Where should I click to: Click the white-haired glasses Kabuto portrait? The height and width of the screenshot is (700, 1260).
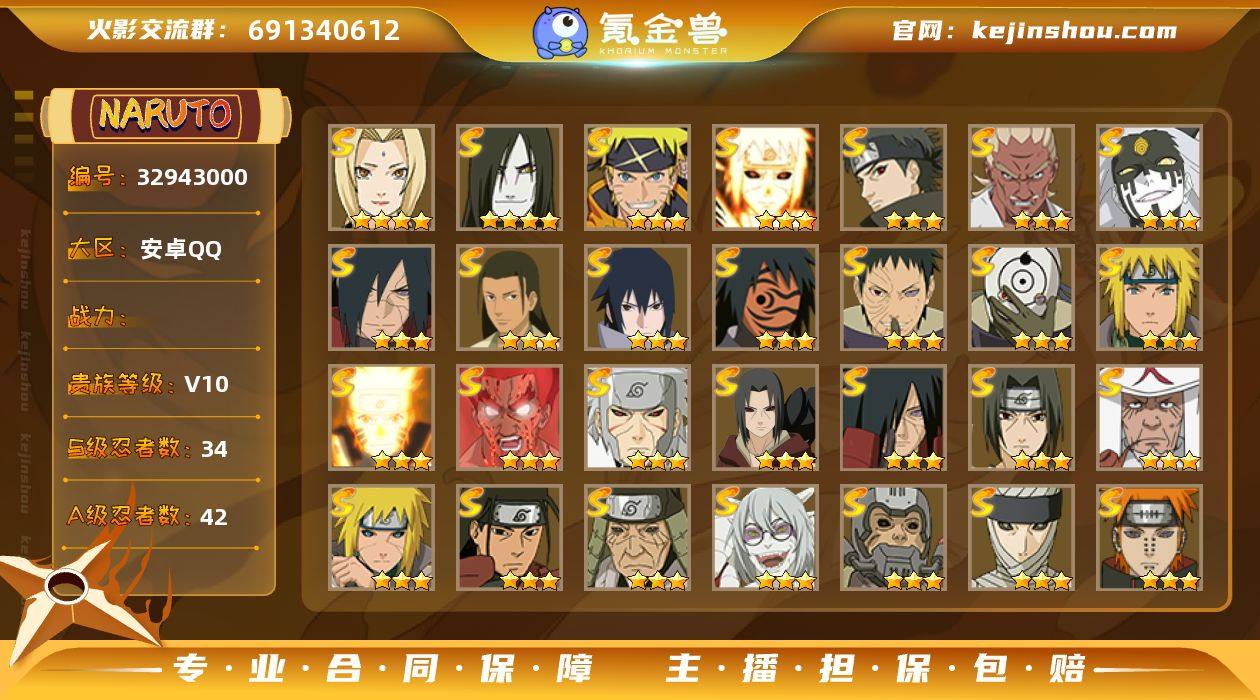point(766,538)
